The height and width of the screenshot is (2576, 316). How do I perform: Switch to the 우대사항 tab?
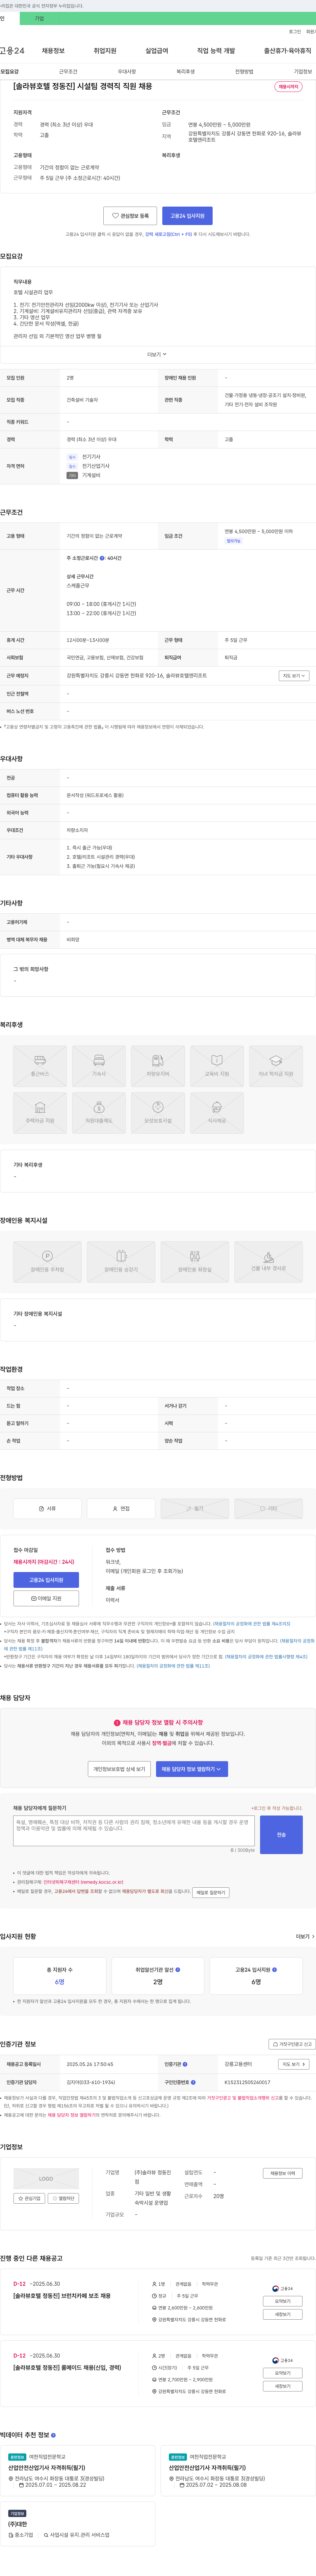127,72
